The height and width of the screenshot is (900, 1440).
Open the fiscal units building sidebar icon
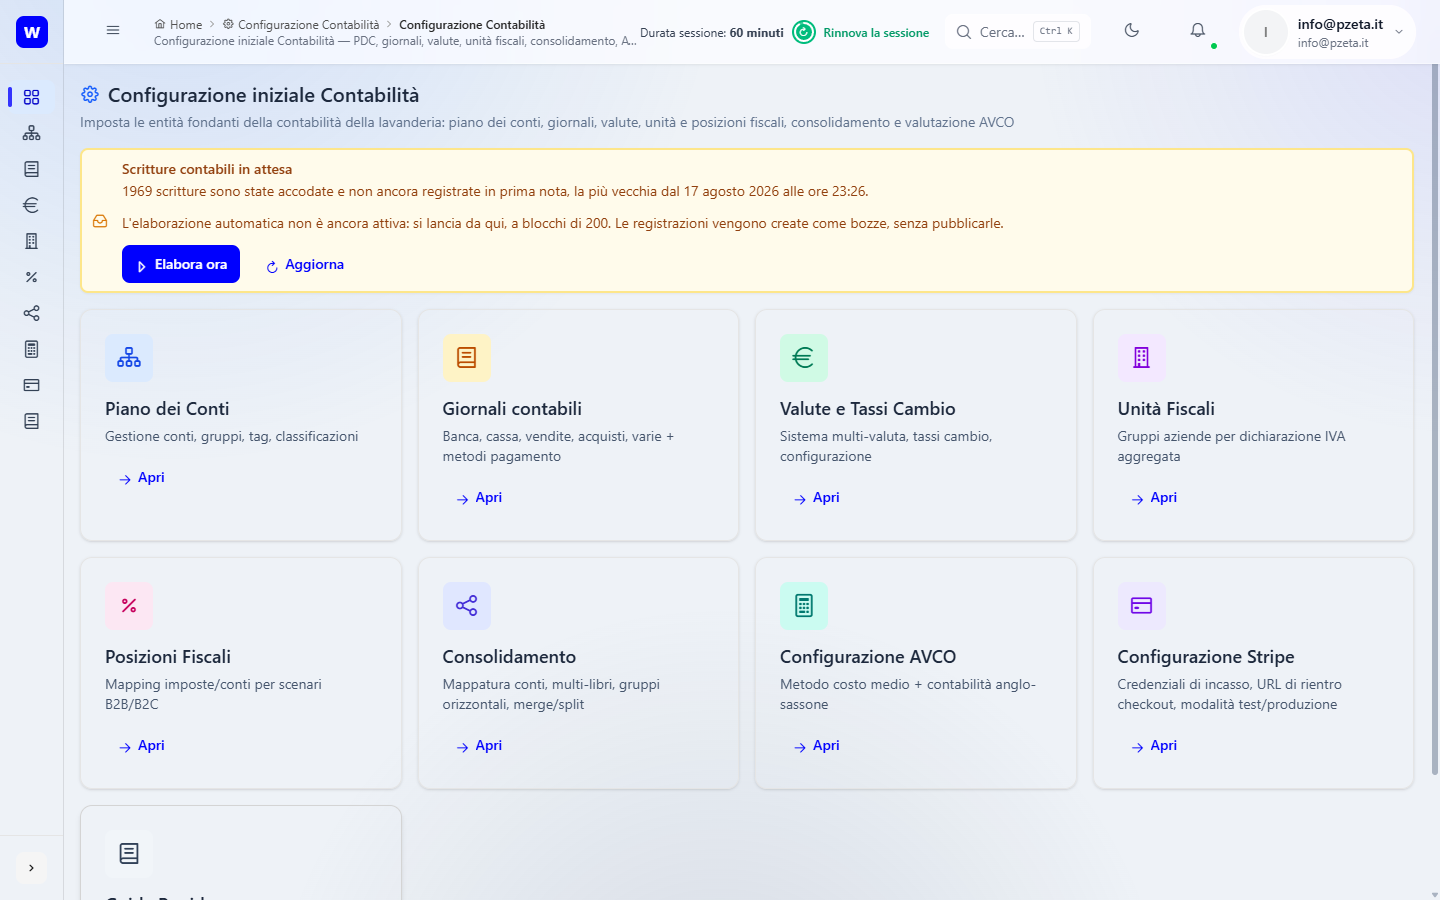(31, 241)
